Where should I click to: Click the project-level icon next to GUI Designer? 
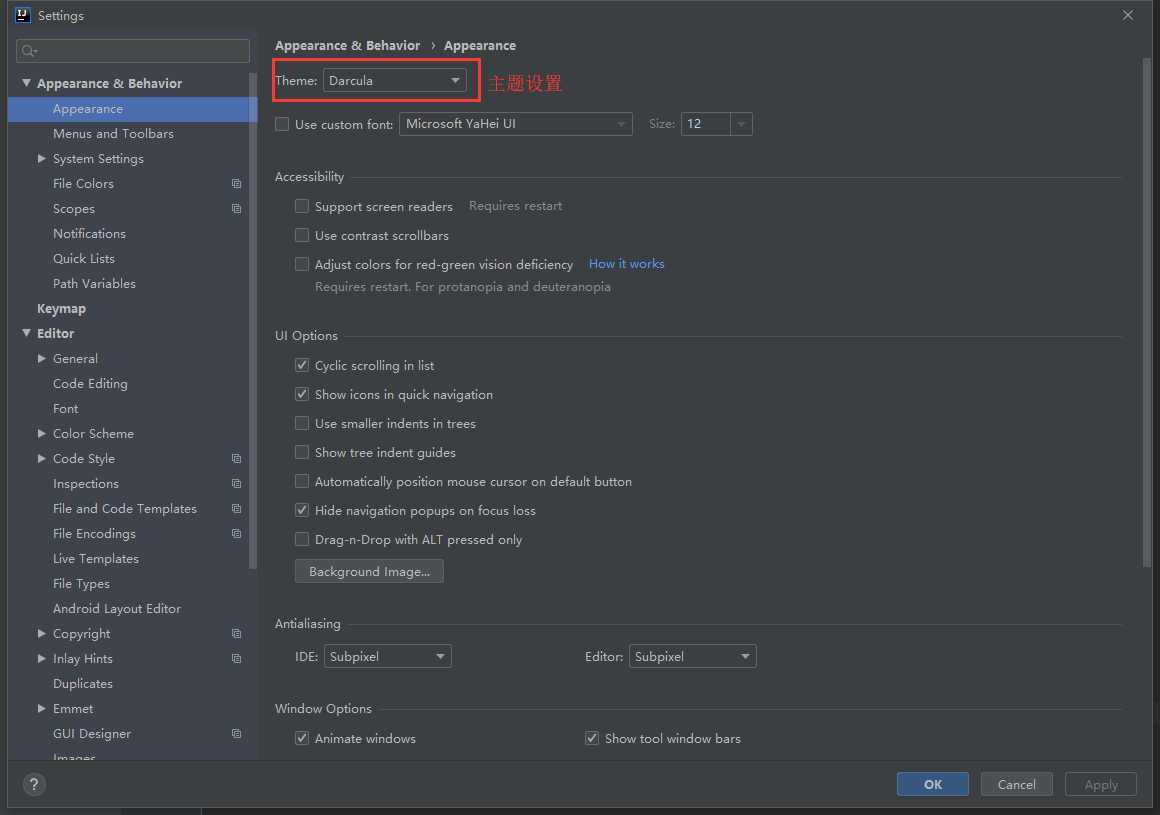click(236, 734)
